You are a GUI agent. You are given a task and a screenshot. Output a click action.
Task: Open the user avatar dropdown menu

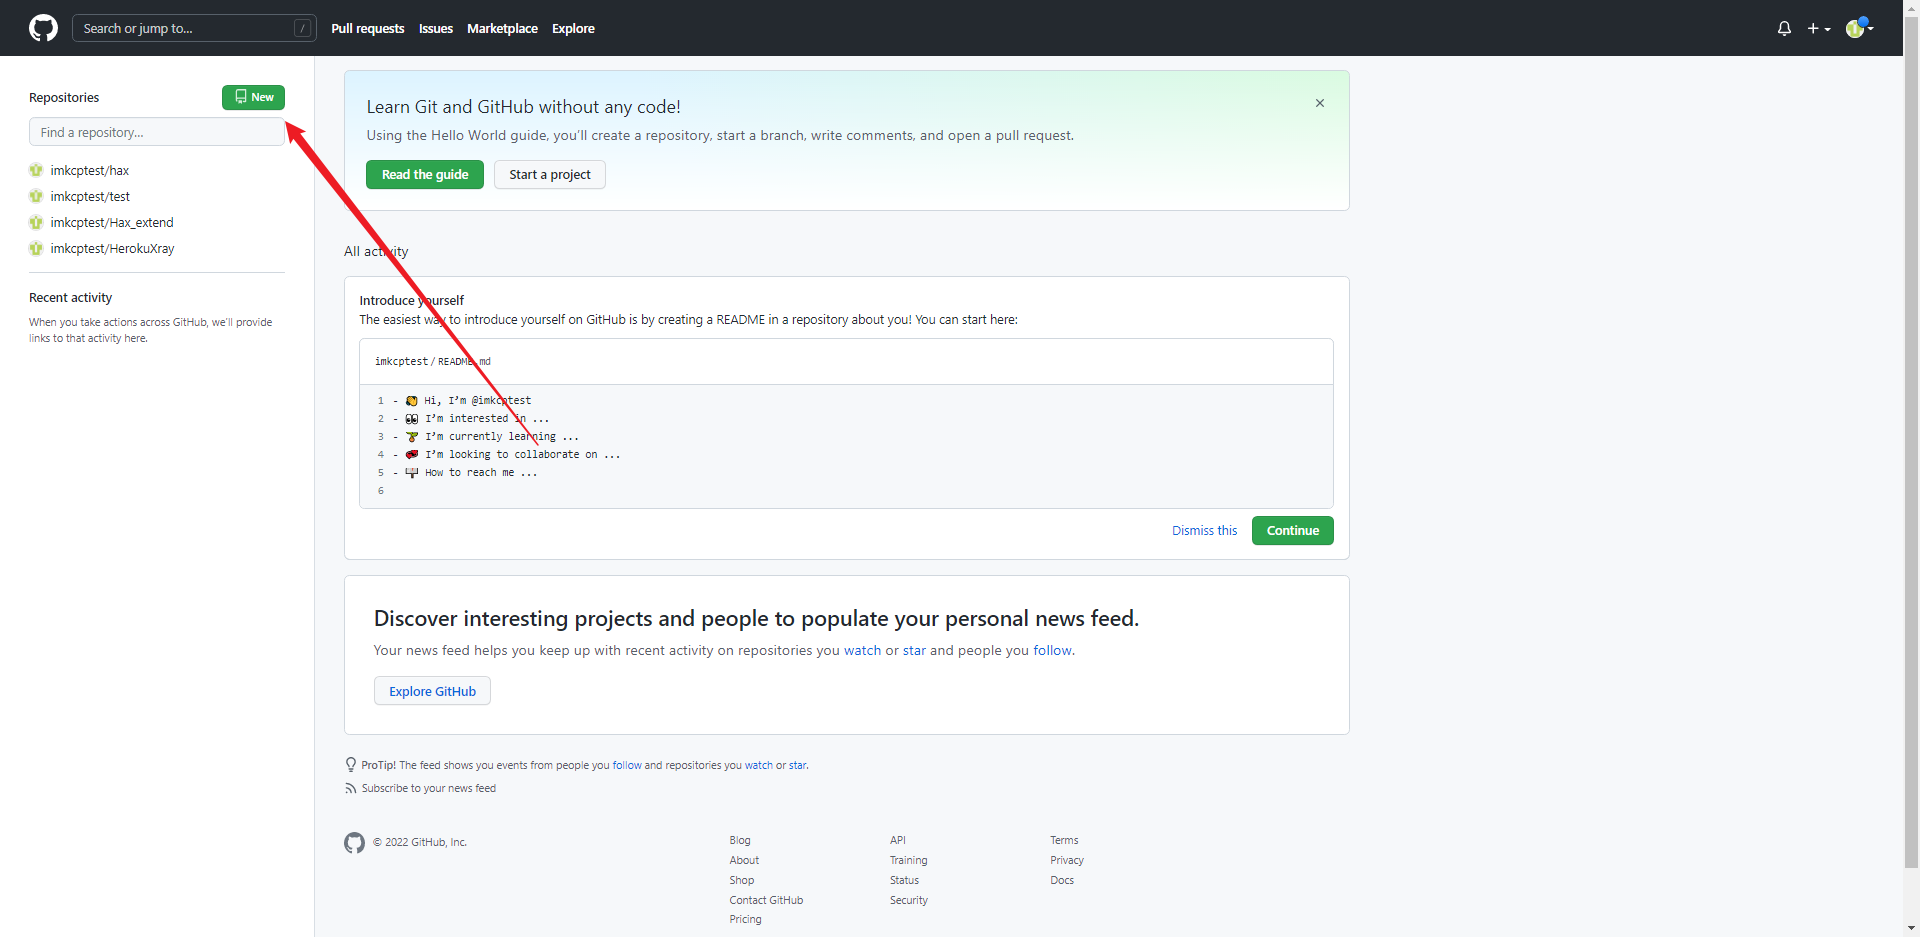tap(1859, 28)
